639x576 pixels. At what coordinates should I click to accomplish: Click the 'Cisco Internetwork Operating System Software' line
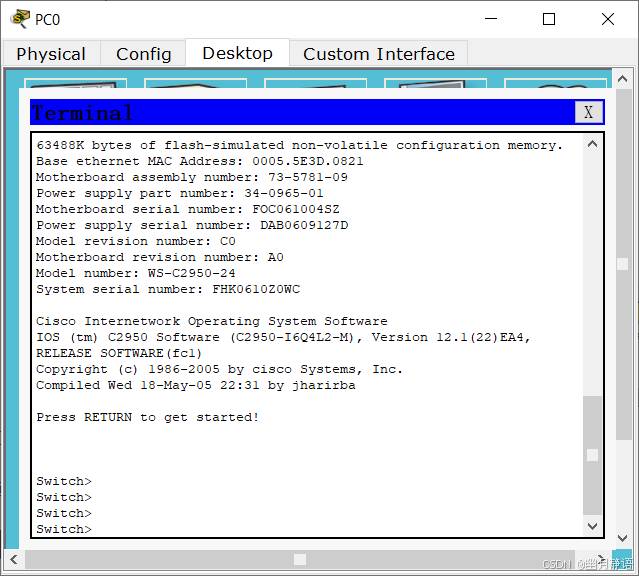[212, 321]
